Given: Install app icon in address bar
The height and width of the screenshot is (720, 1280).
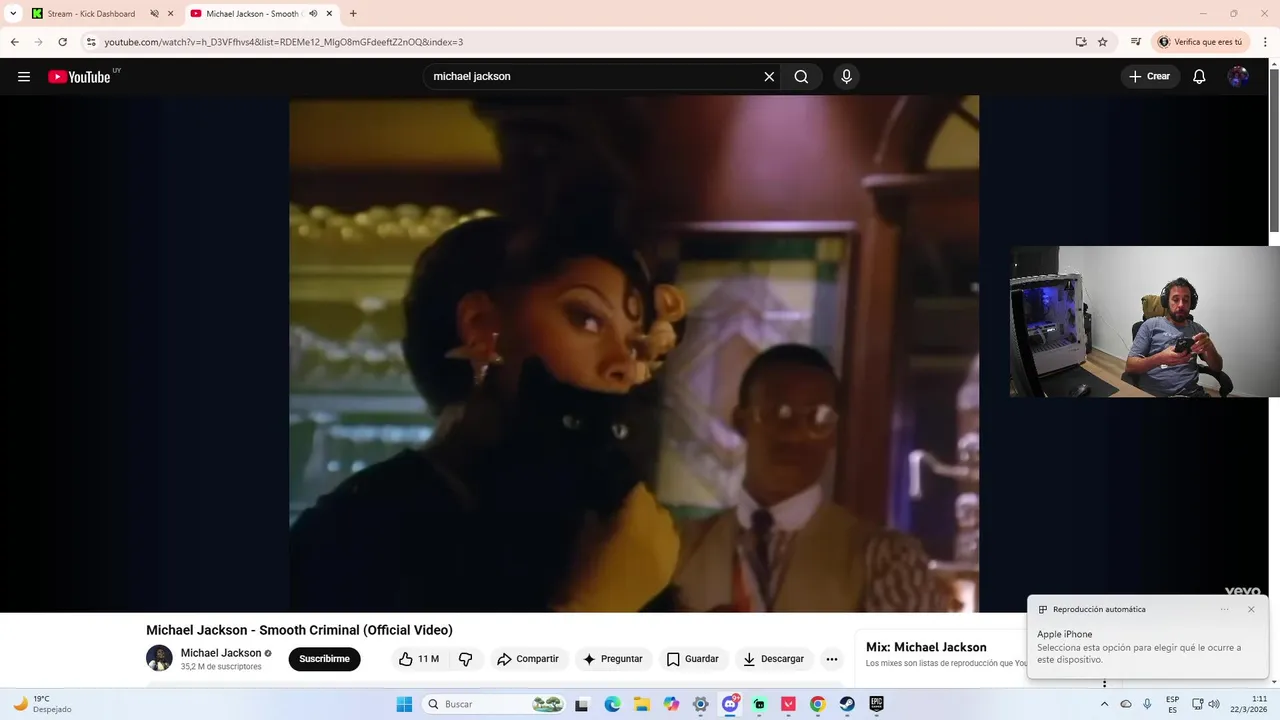Looking at the screenshot, I should click(x=1081, y=42).
